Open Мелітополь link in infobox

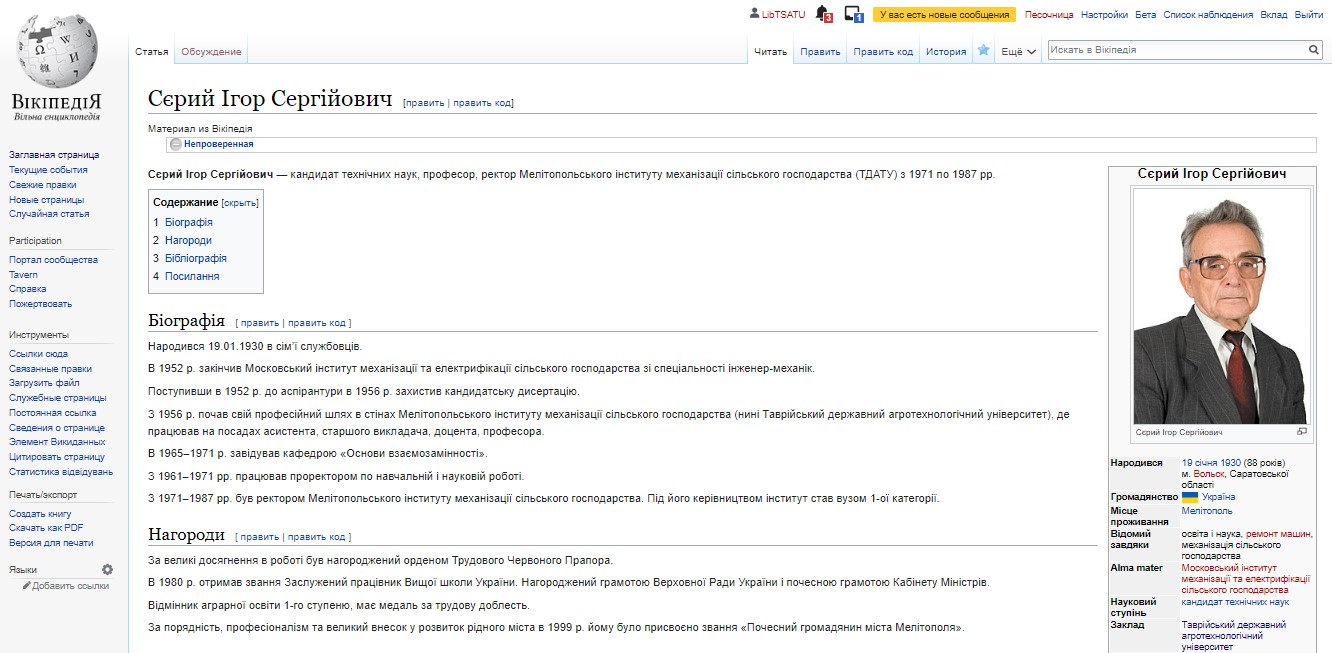[x=1207, y=511]
